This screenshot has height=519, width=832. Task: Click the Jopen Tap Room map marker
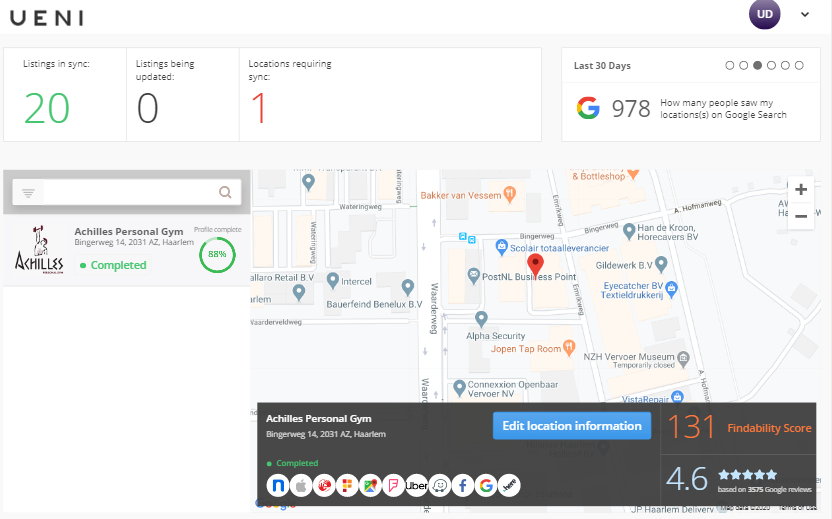click(569, 348)
